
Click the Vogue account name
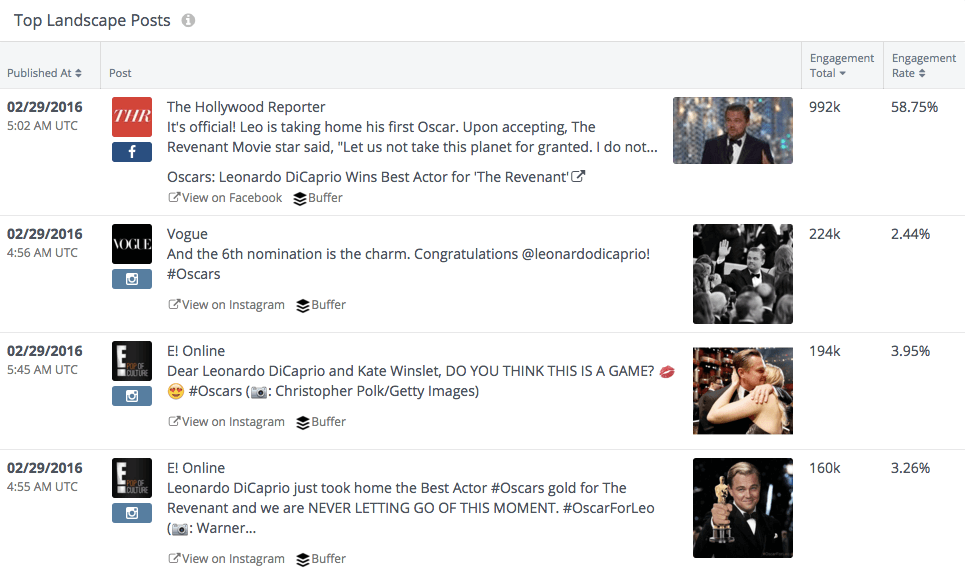187,234
